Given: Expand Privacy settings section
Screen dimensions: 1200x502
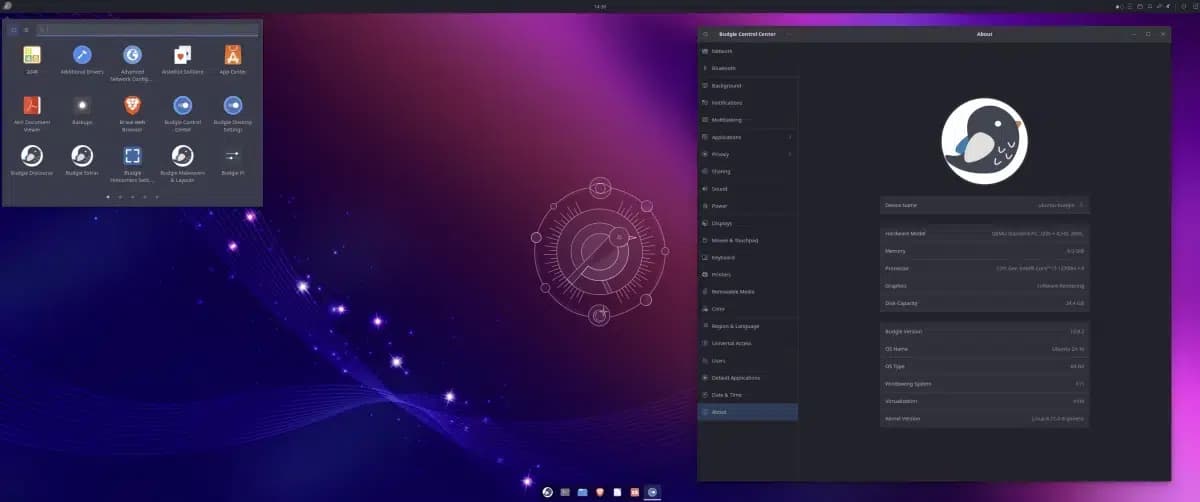Looking at the screenshot, I should tap(748, 154).
